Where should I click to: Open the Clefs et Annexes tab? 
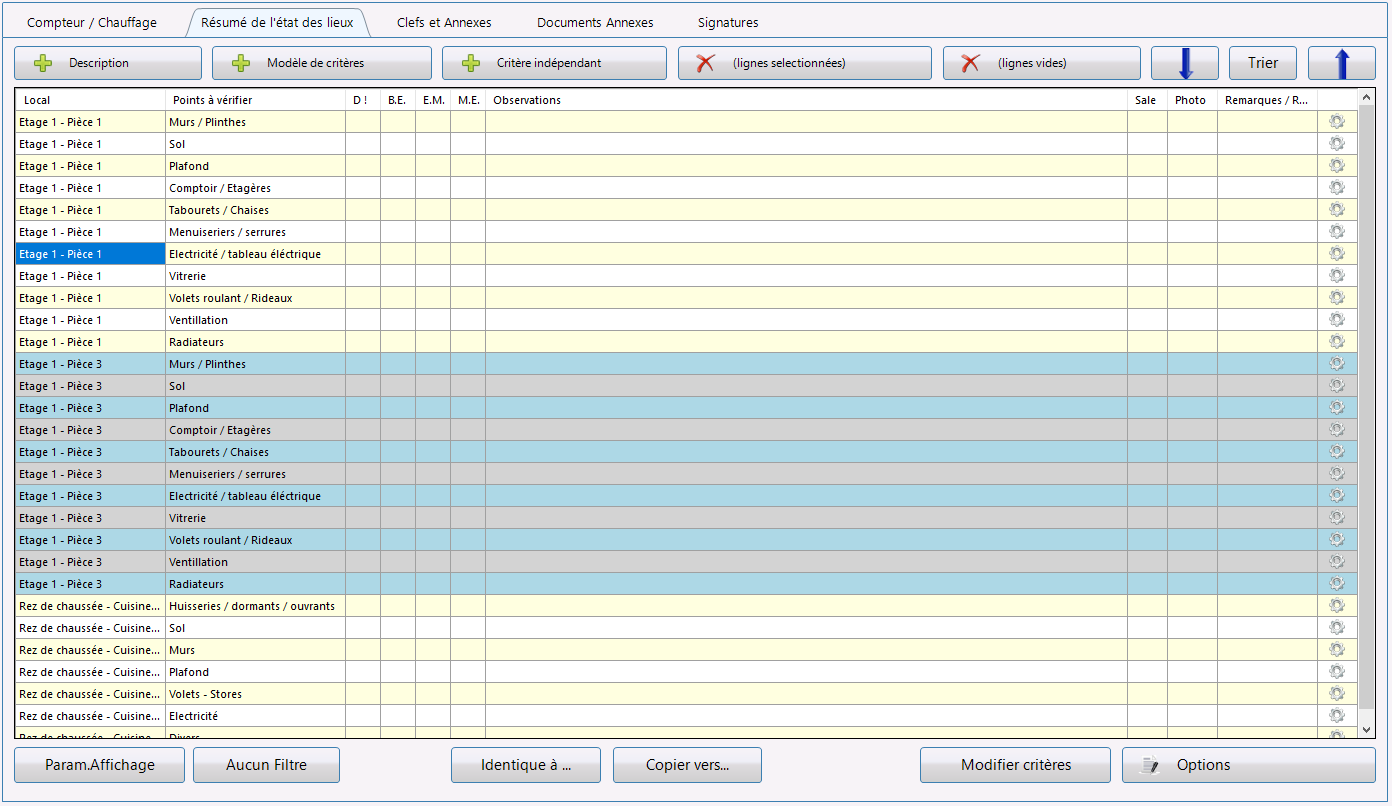(x=444, y=22)
